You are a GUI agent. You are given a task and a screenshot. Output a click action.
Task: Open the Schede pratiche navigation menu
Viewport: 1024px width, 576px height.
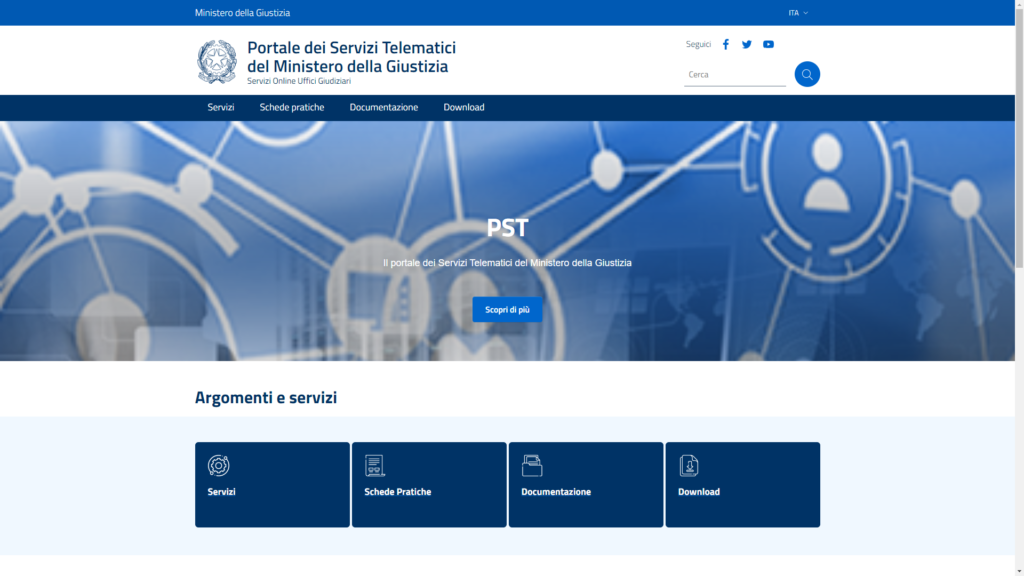pos(292,107)
